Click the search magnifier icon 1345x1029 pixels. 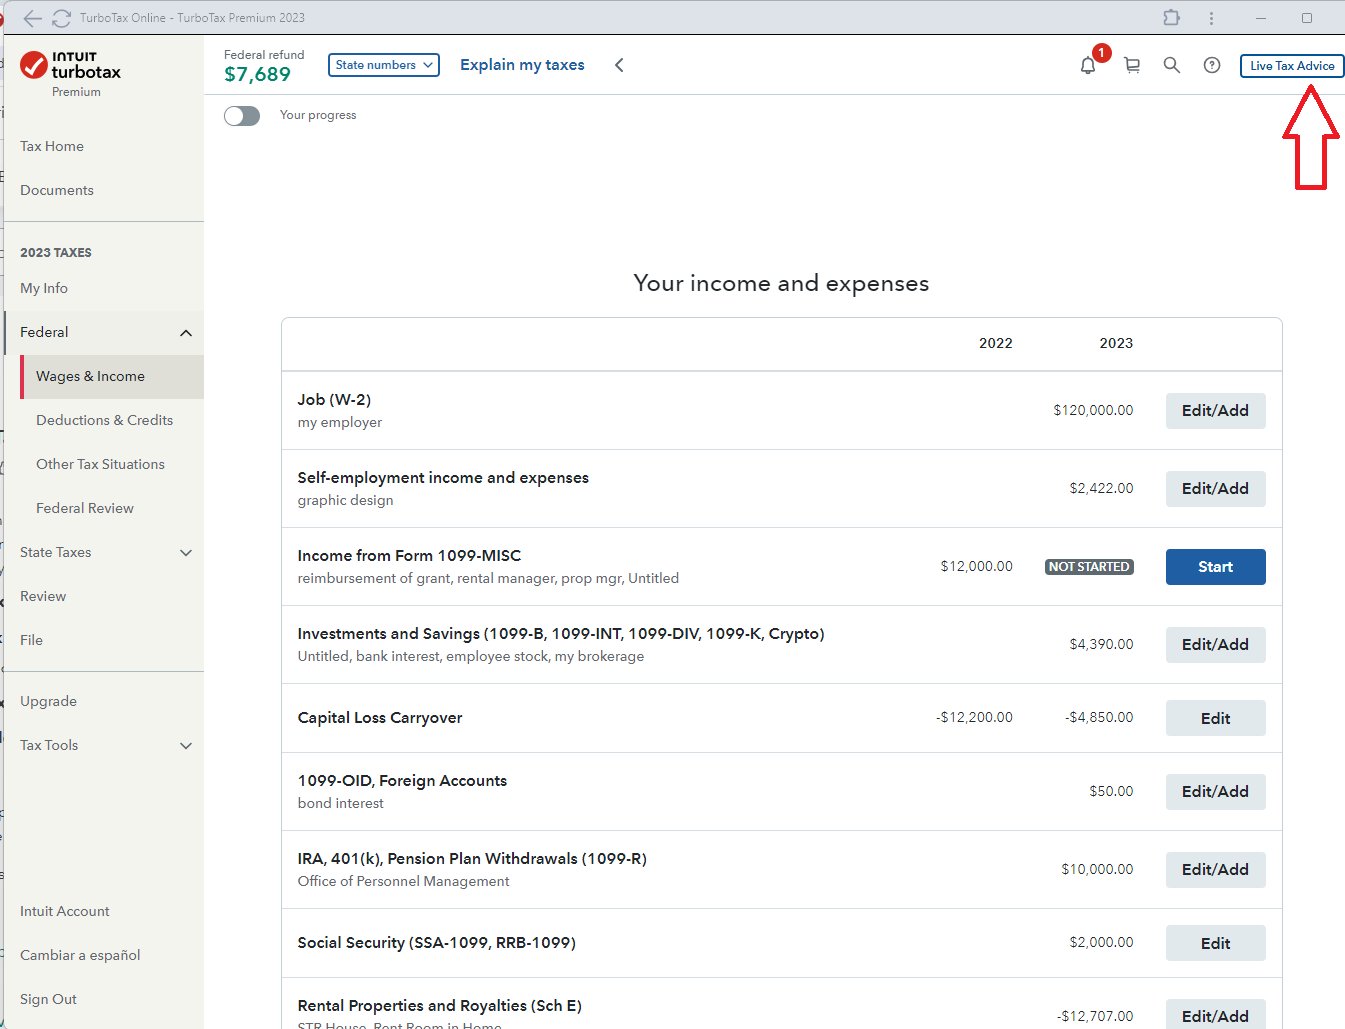(1172, 65)
